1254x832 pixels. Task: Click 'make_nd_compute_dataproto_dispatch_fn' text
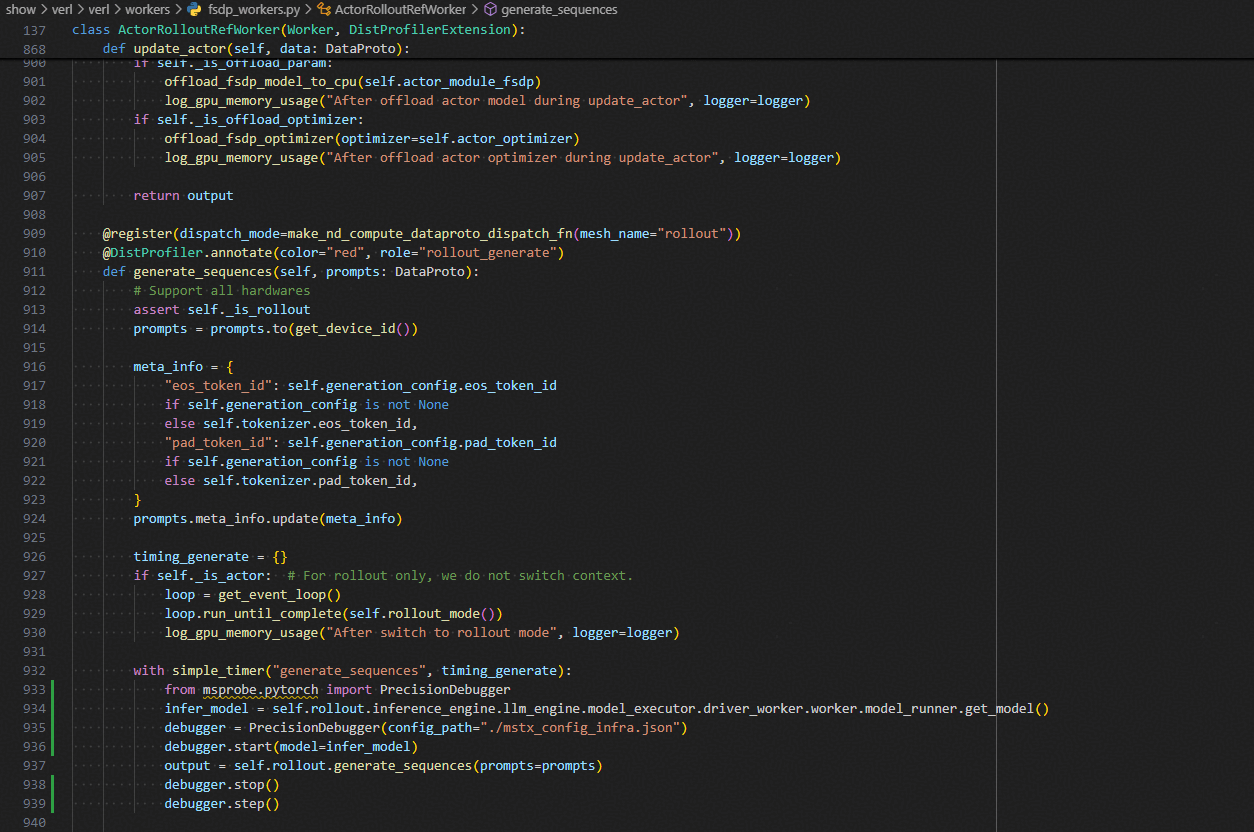tap(432, 234)
